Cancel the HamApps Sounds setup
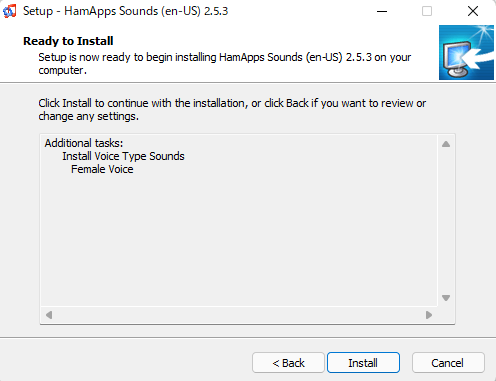Viewport: 496px width, 381px height. tap(448, 362)
